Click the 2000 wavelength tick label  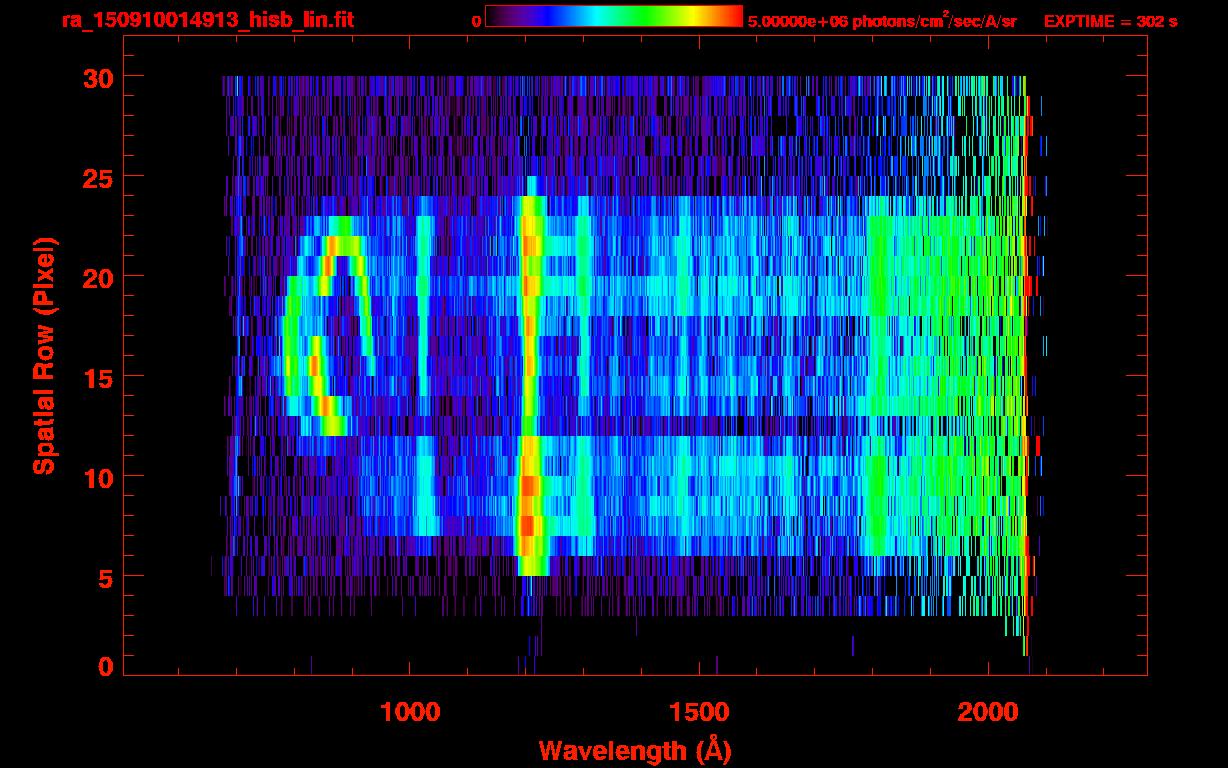(x=989, y=712)
